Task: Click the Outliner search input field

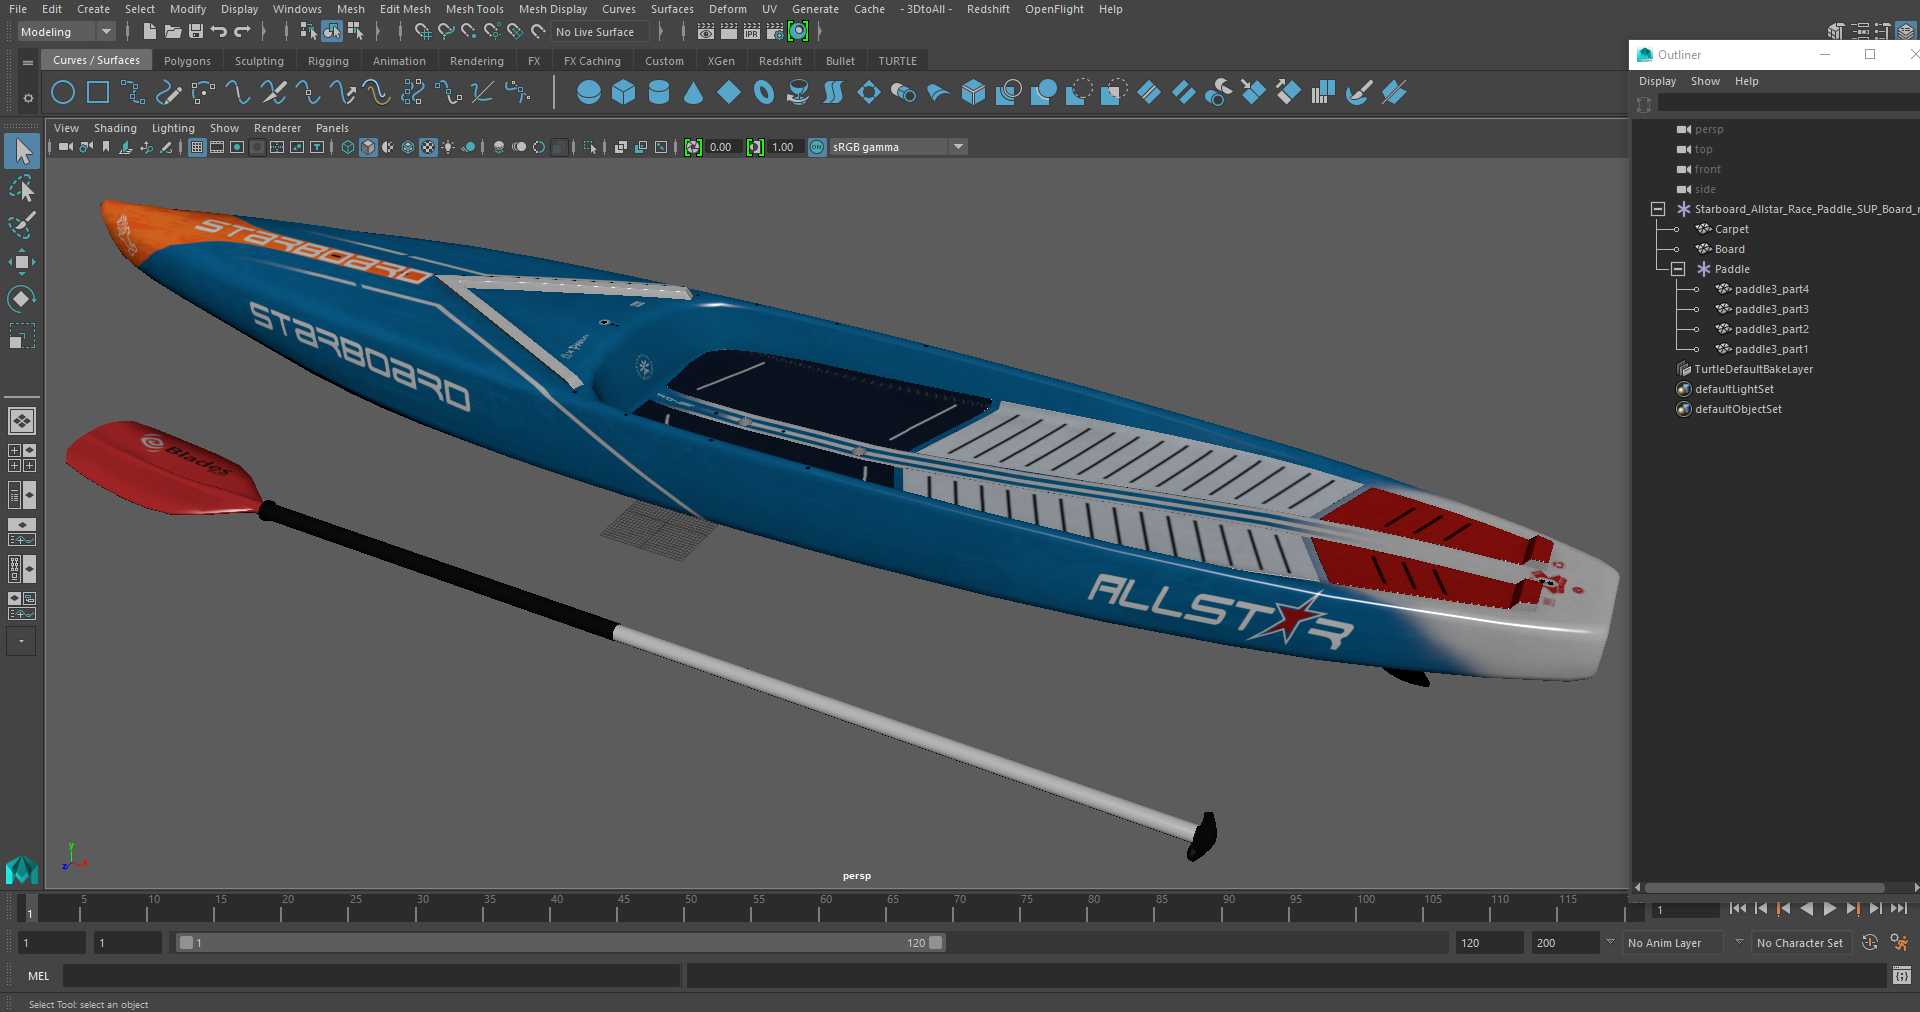Action: (1788, 104)
